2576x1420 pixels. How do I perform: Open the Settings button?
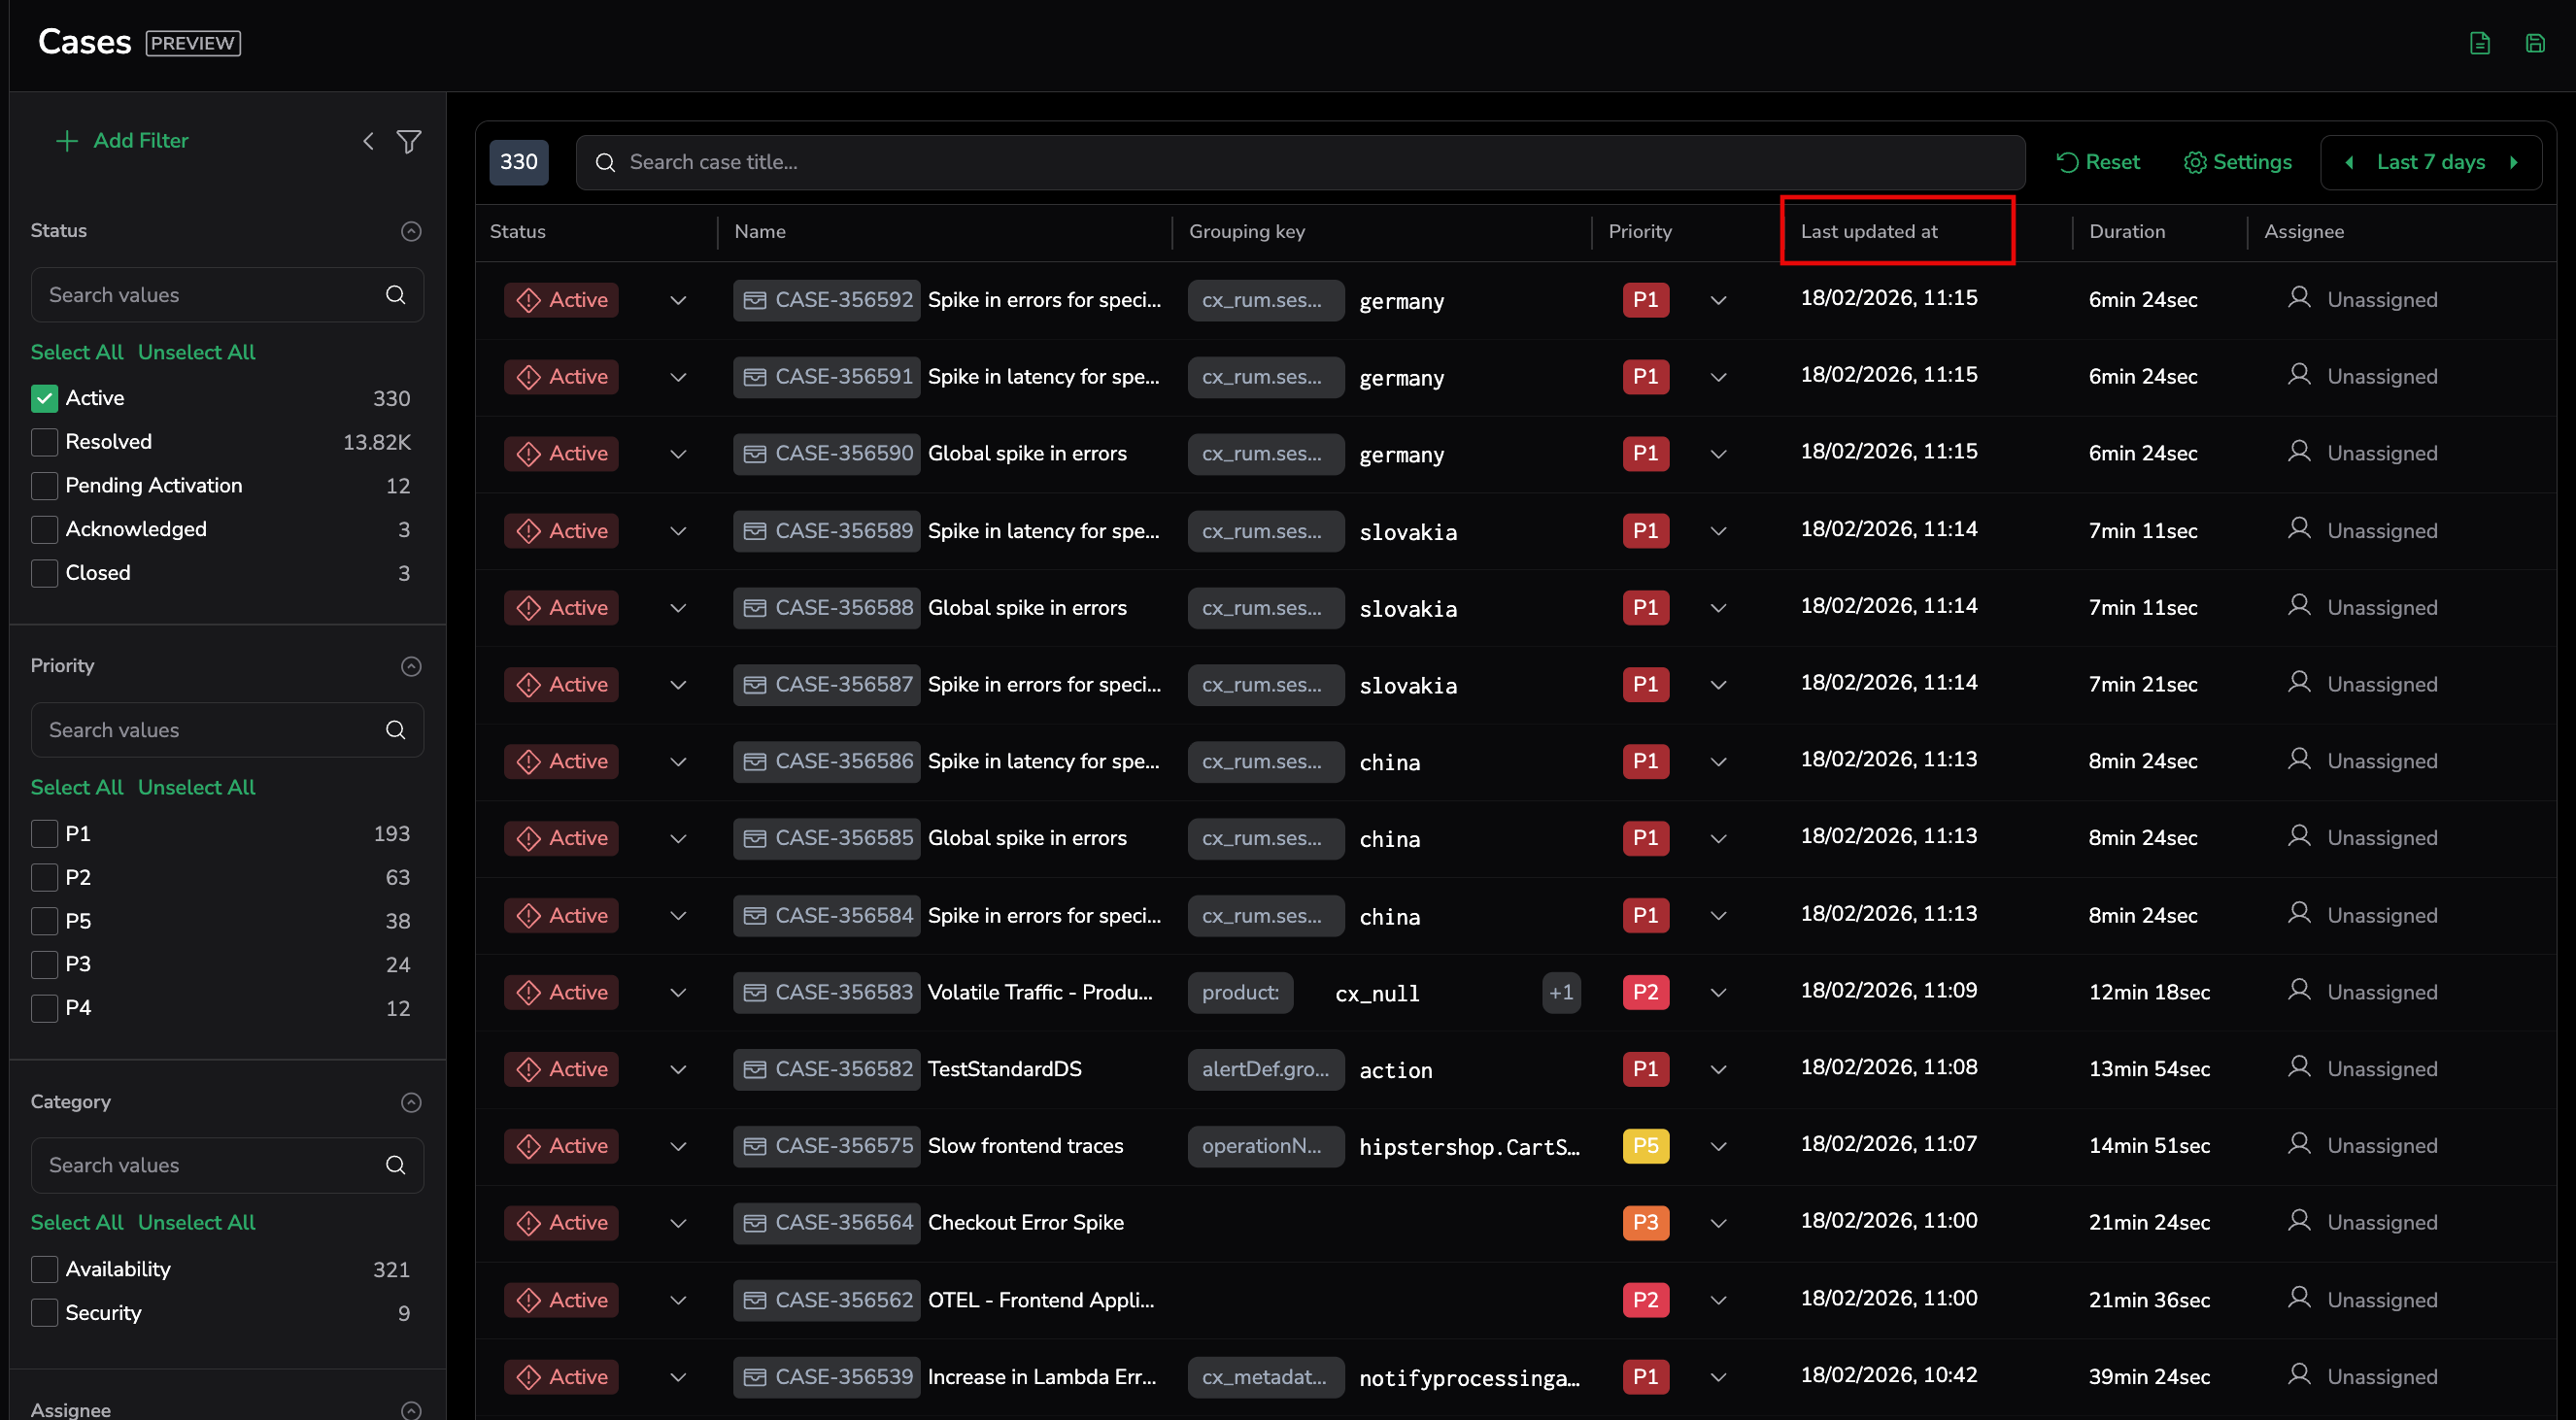coord(2237,162)
